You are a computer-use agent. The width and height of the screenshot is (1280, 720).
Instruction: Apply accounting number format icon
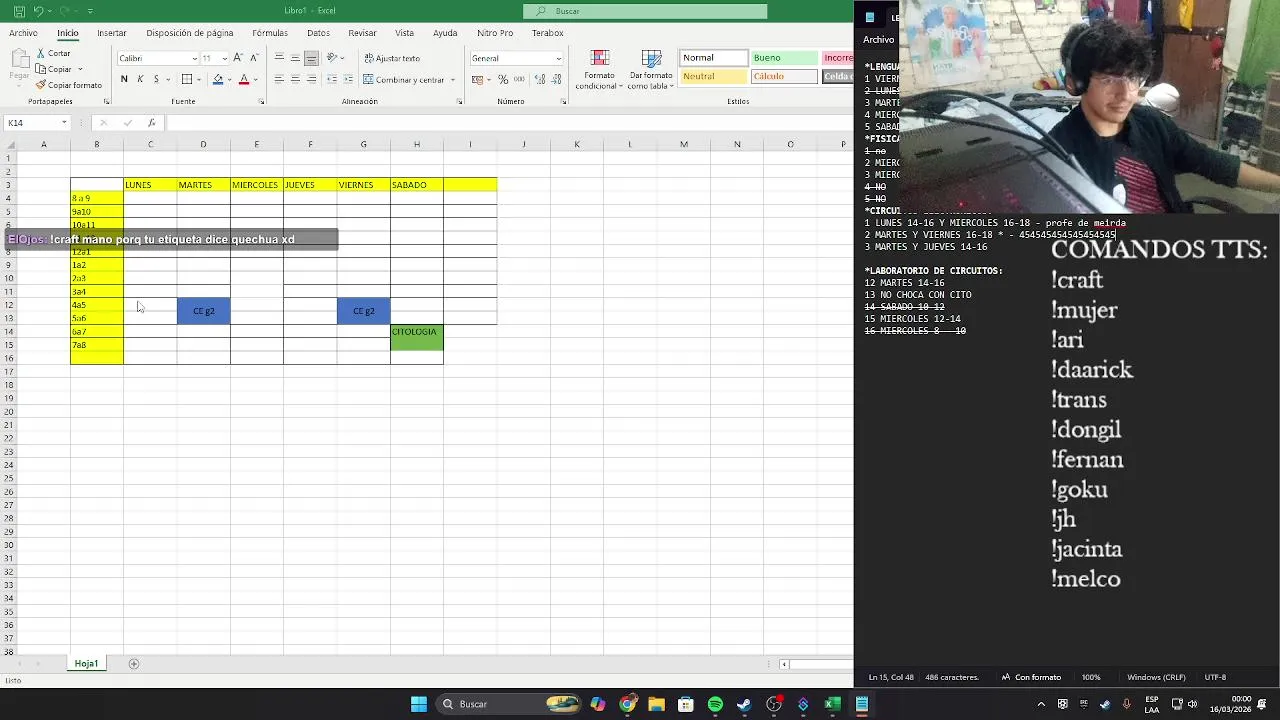(477, 79)
